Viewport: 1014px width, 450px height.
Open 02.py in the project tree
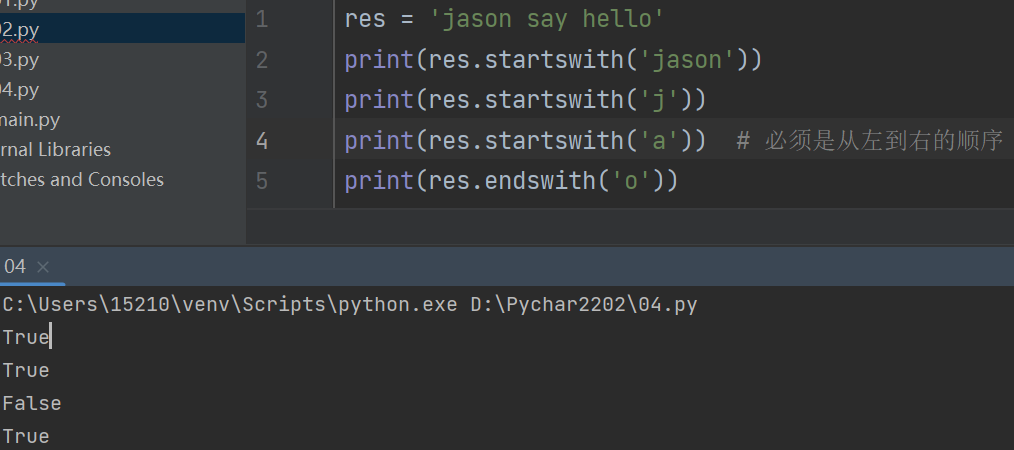pyautogui.click(x=20, y=29)
